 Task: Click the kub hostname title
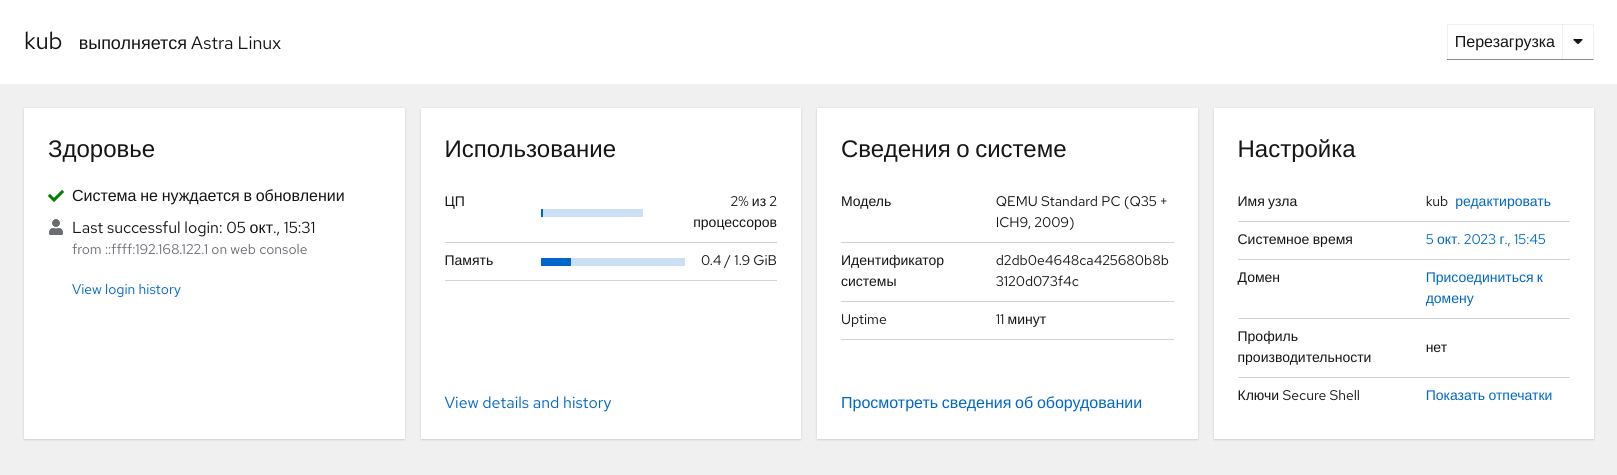[x=43, y=42]
